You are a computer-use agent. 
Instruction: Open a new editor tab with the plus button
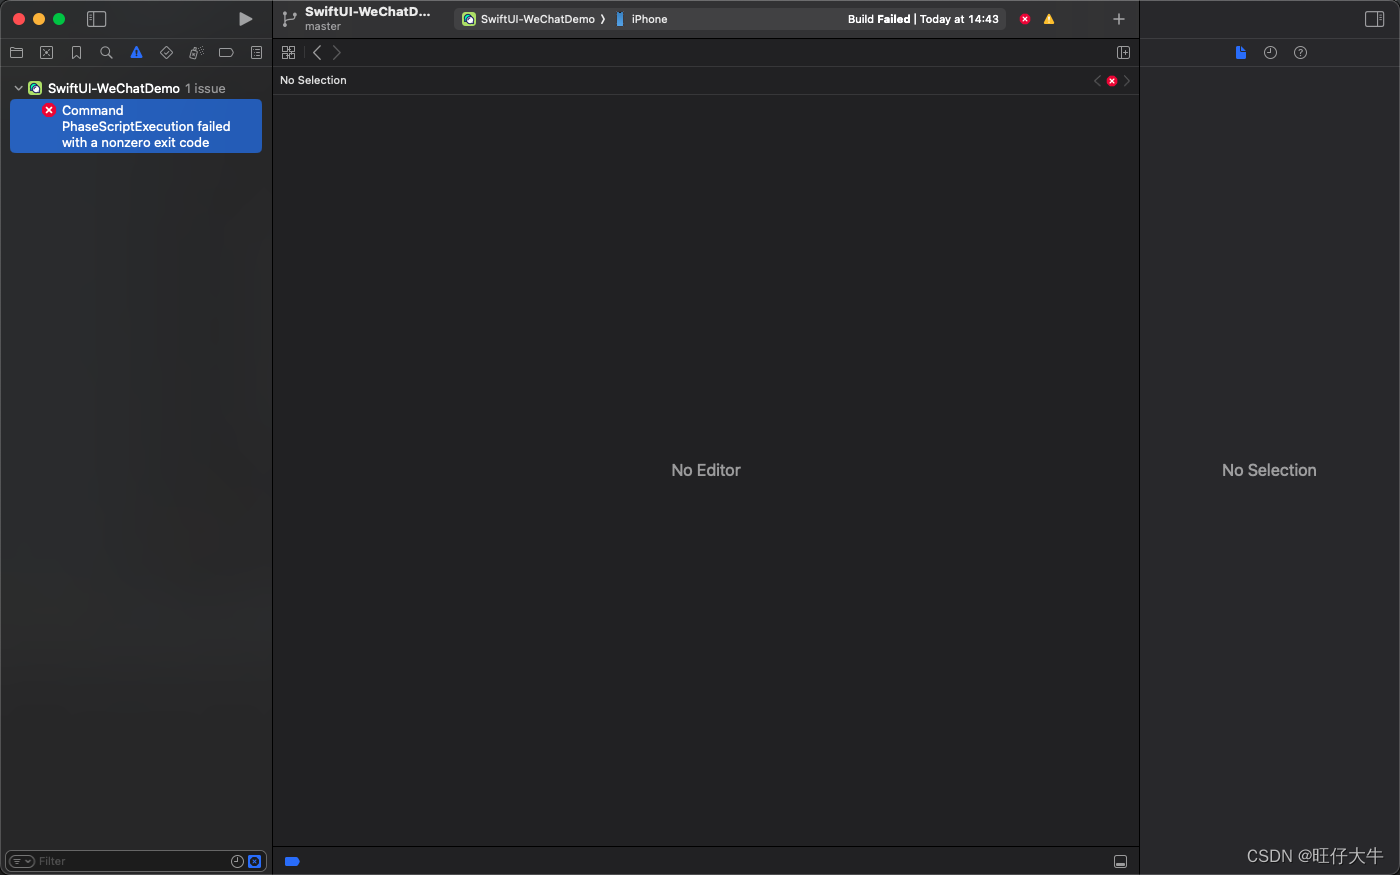1118,18
